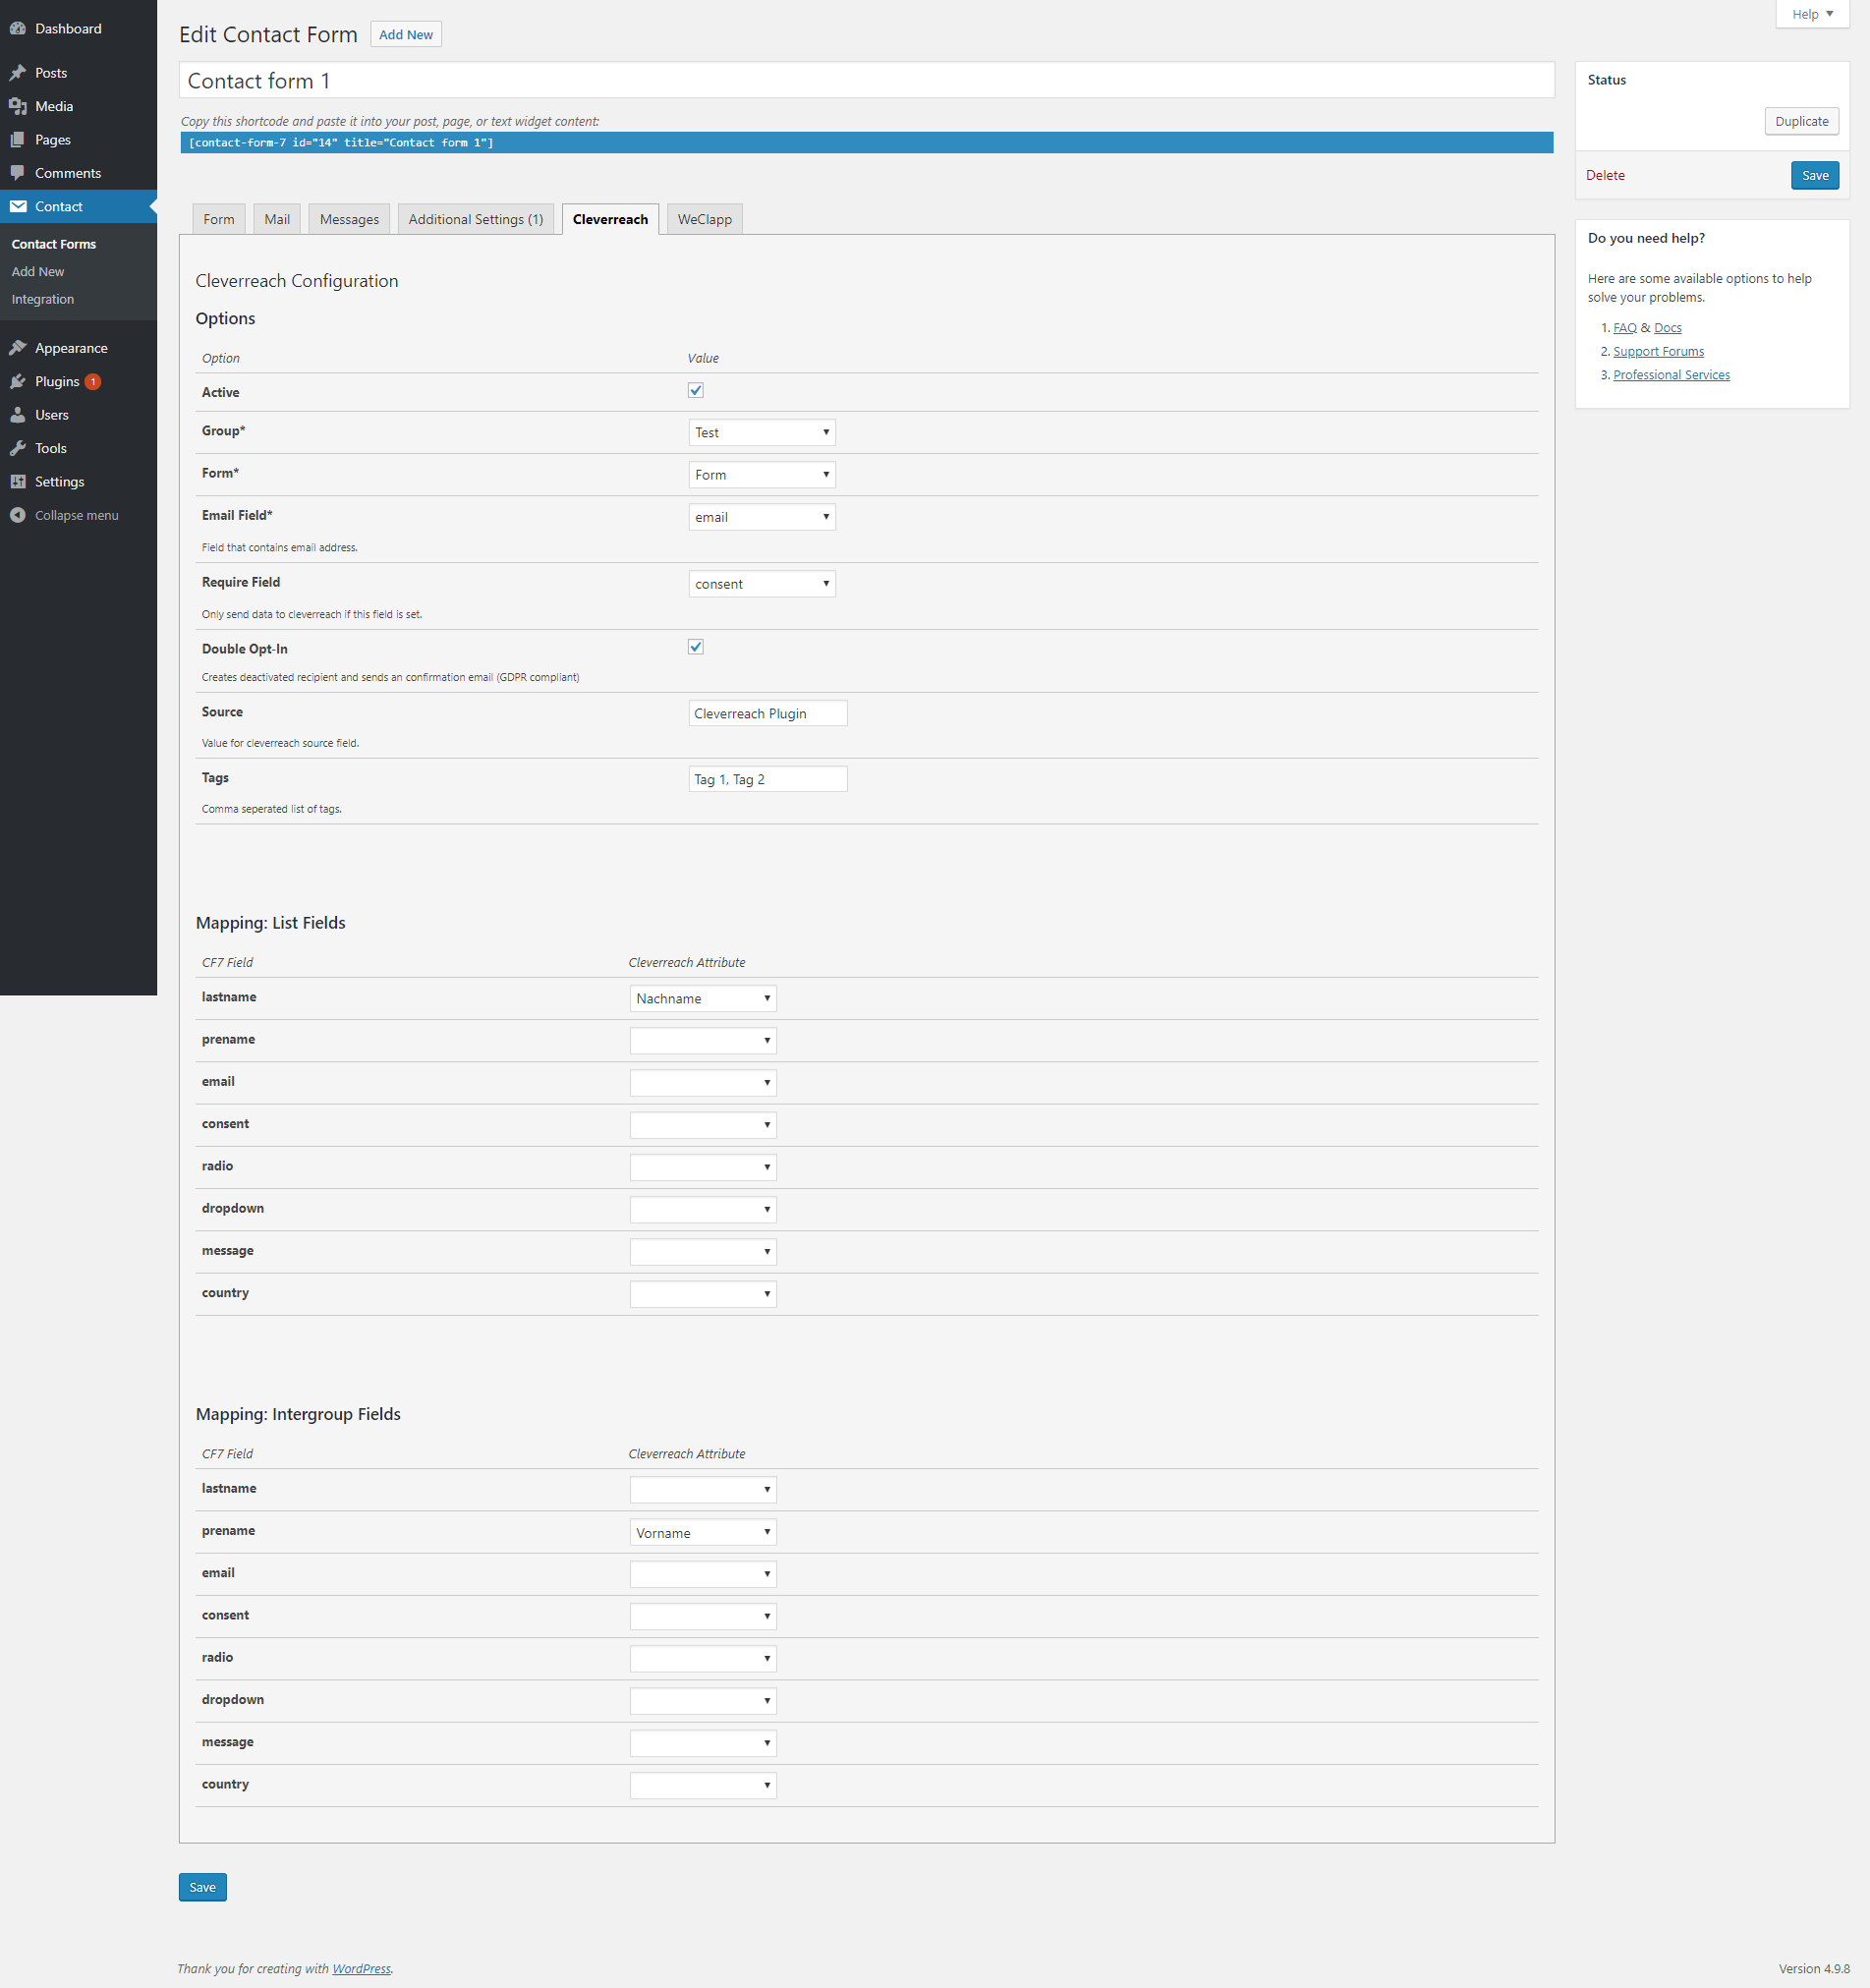Image resolution: width=1870 pixels, height=1988 pixels.
Task: Uncheck the Active checkbox
Action: pyautogui.click(x=696, y=390)
